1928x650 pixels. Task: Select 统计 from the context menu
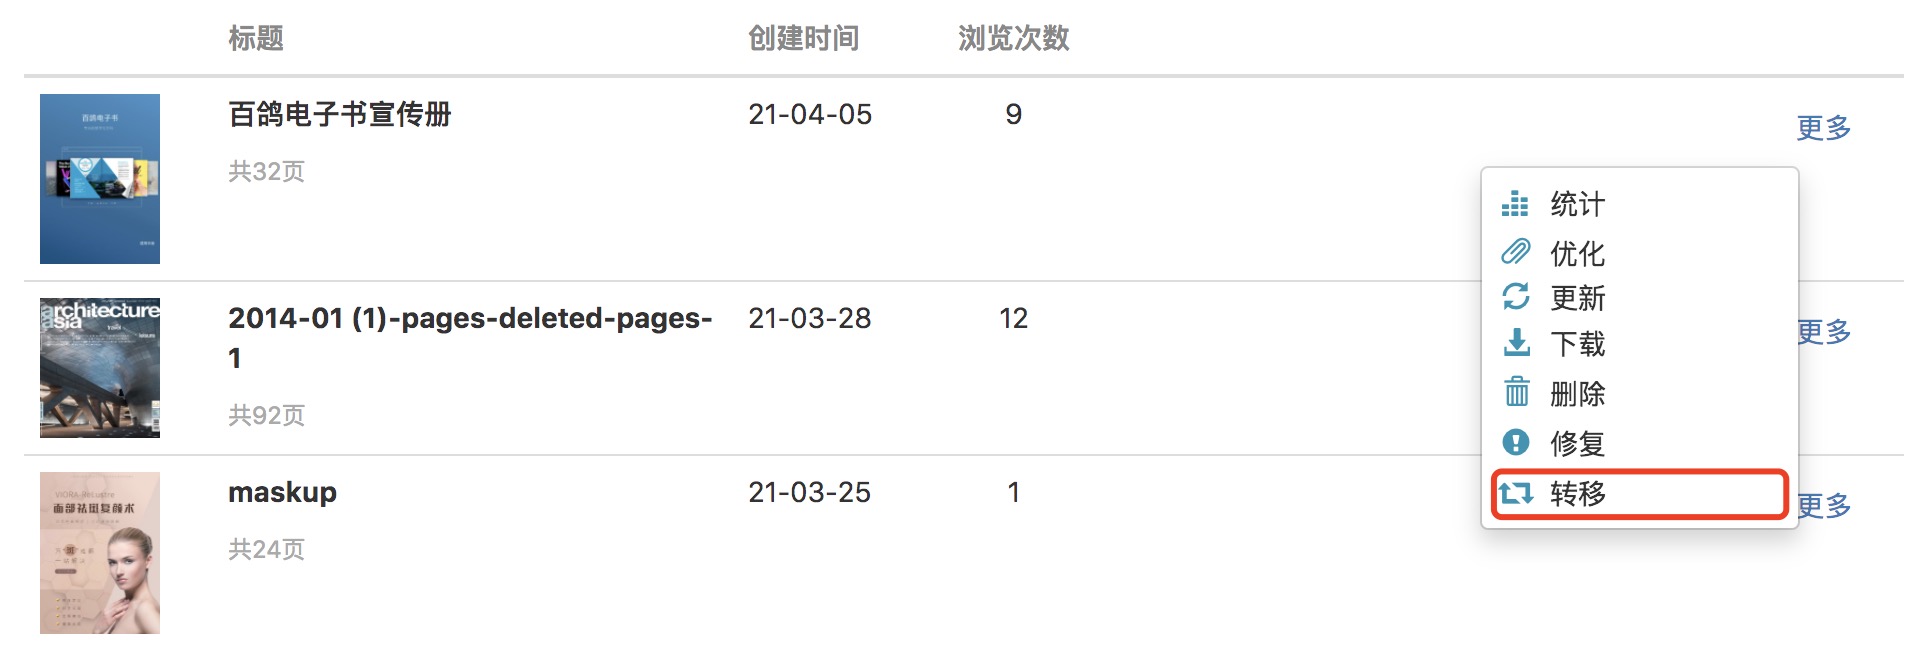tap(1577, 205)
